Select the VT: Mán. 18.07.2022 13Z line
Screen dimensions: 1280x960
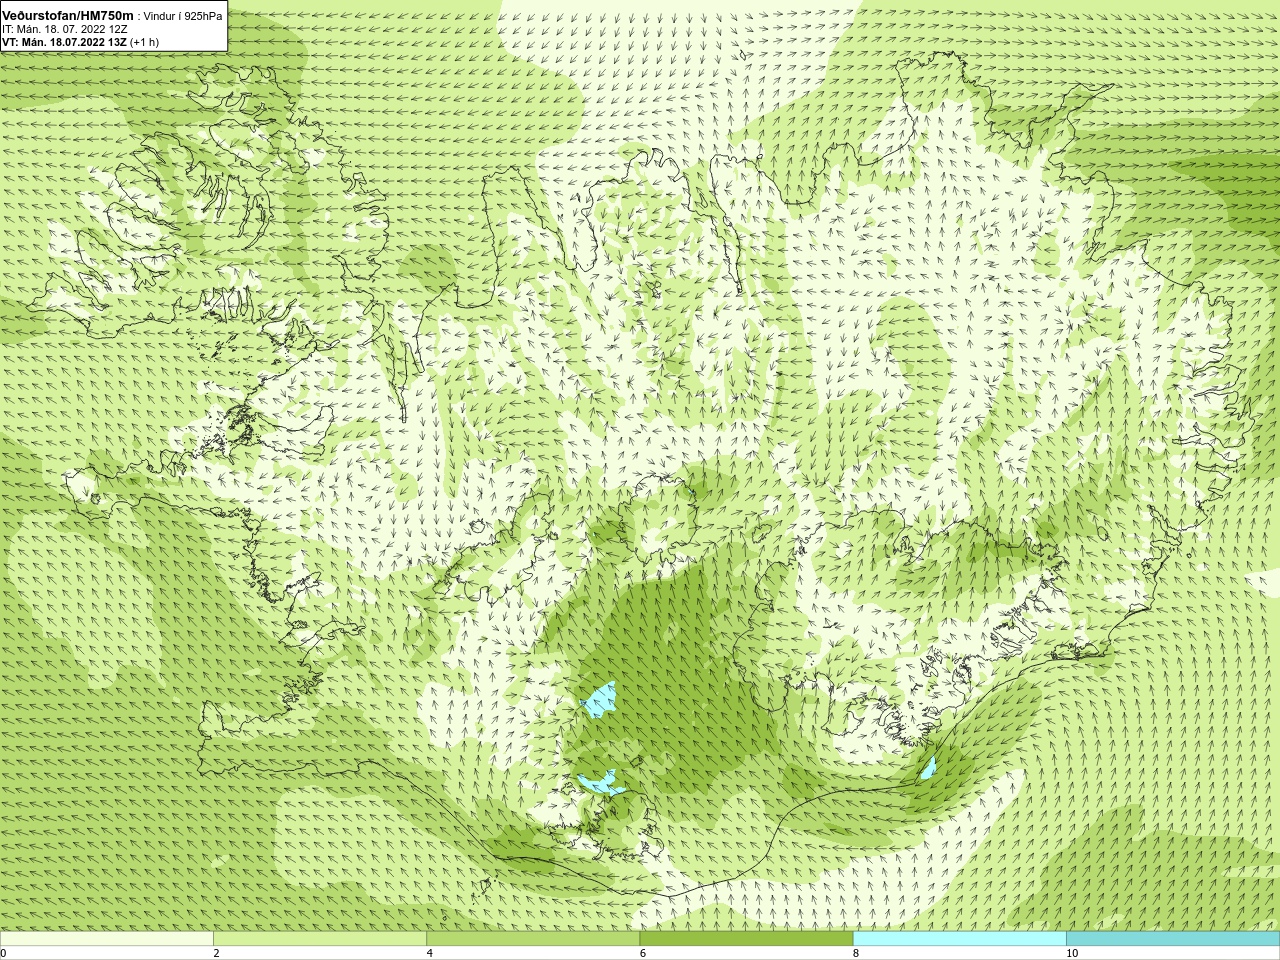click(64, 42)
